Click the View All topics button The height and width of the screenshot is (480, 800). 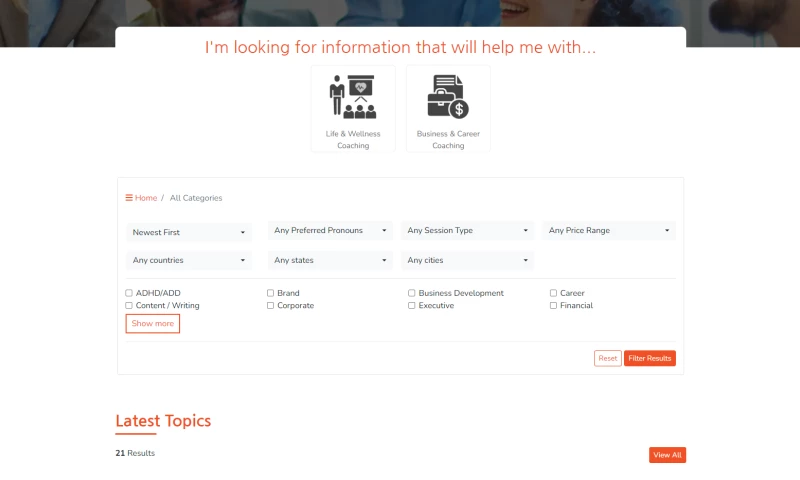[667, 455]
